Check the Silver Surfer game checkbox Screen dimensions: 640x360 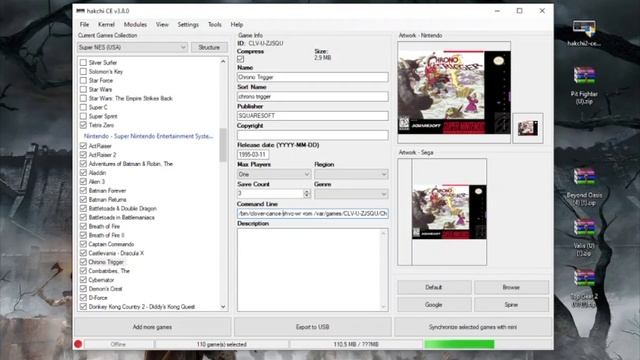coord(83,62)
